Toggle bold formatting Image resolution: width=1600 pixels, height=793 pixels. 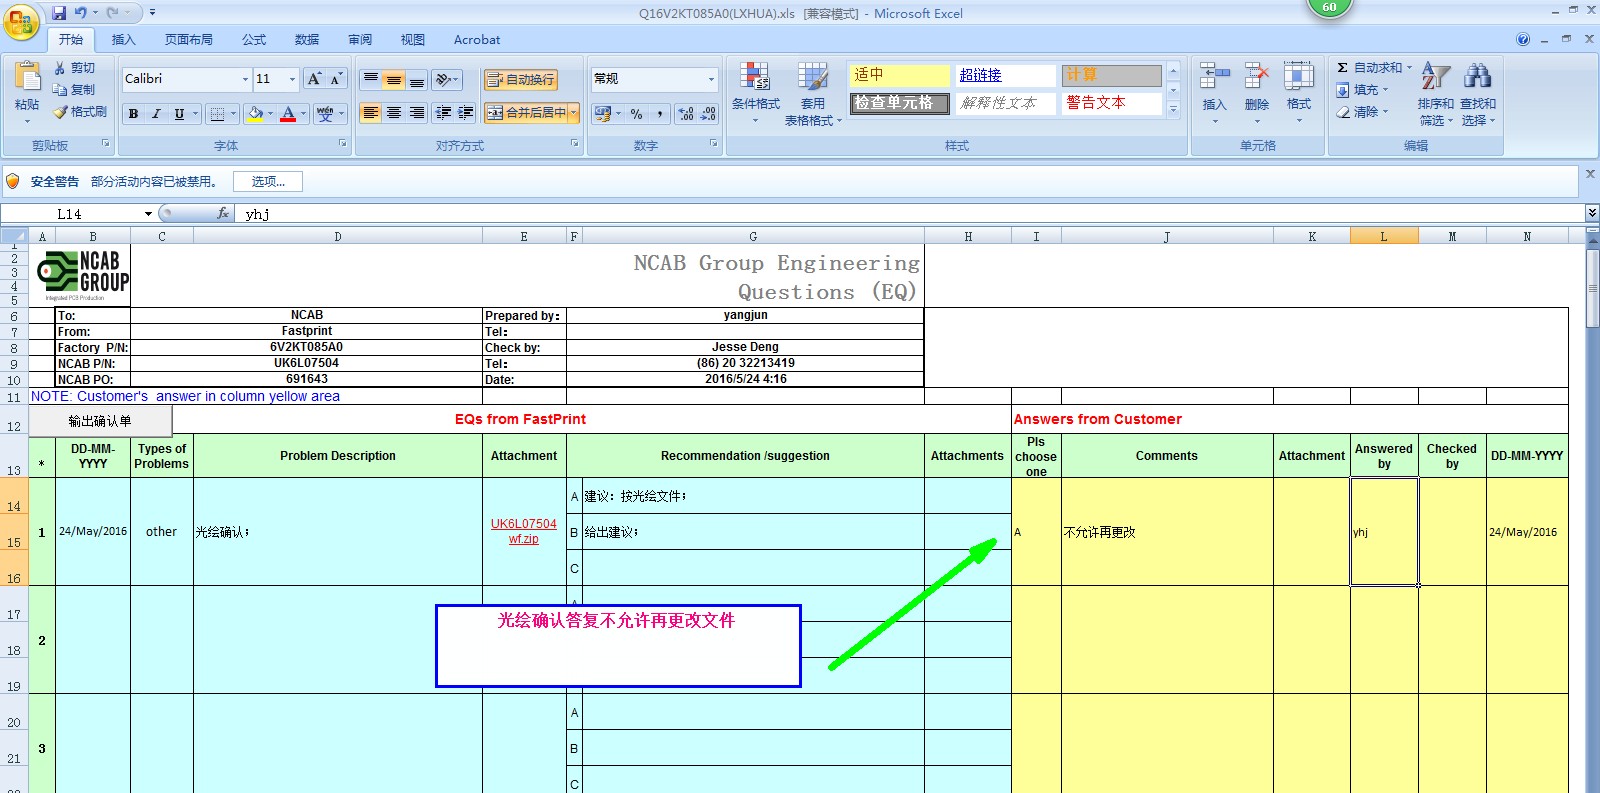click(x=133, y=114)
